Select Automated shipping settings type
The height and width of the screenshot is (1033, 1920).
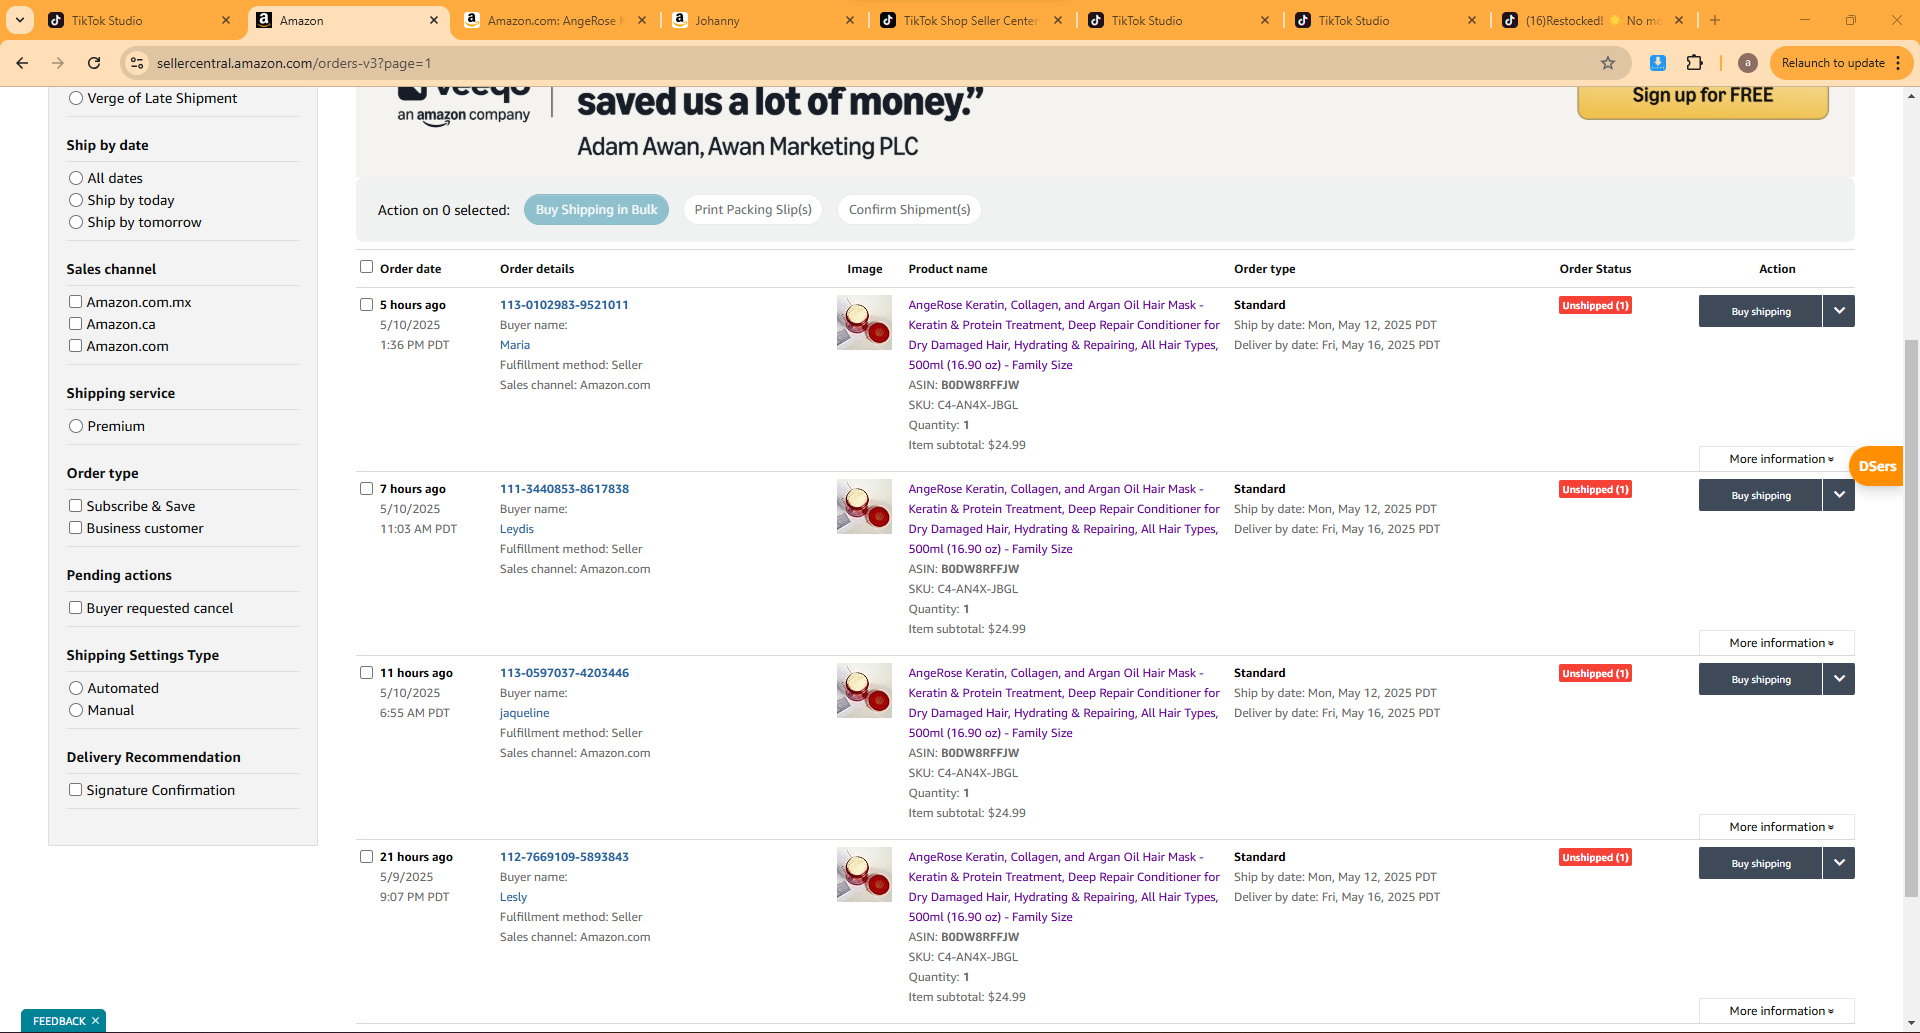point(76,688)
